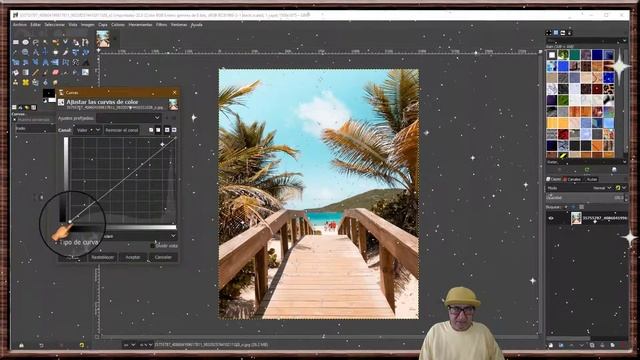Open the units dropdown in status bar
Image resolution: width=640 pixels, height=360 pixels.
pyautogui.click(x=130, y=345)
